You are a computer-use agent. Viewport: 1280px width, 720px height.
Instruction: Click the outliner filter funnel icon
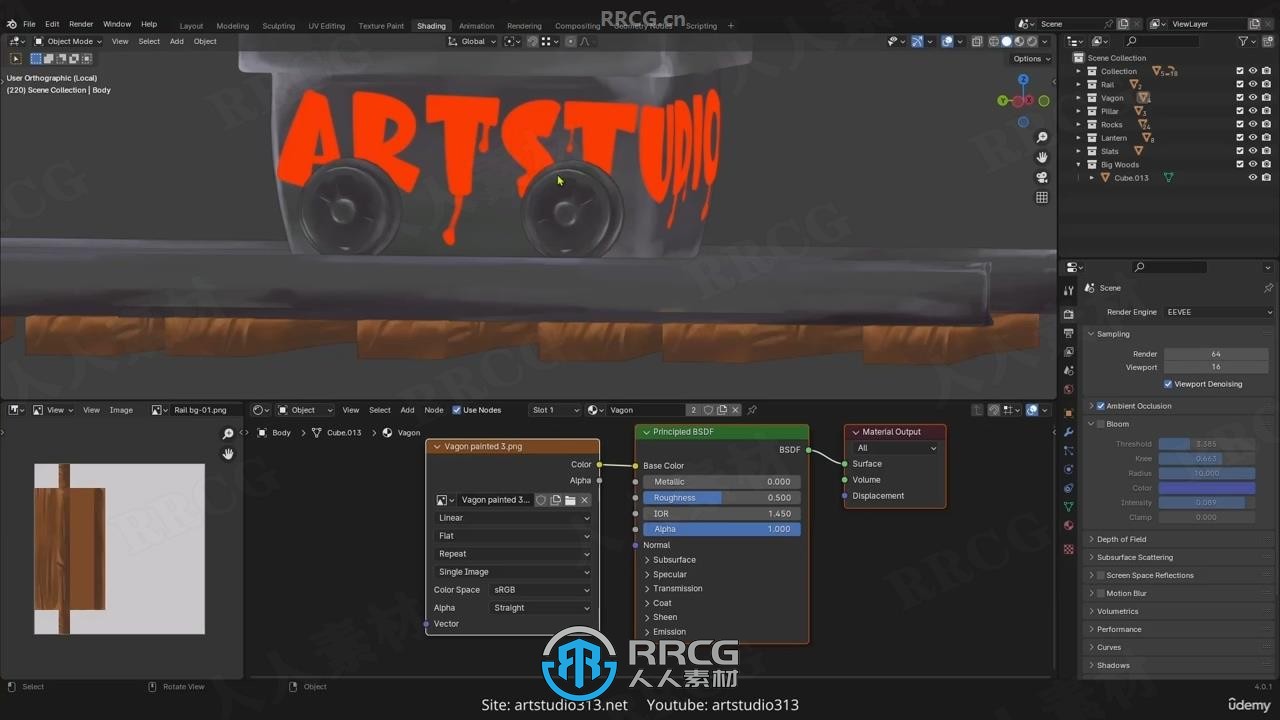pyautogui.click(x=1243, y=41)
